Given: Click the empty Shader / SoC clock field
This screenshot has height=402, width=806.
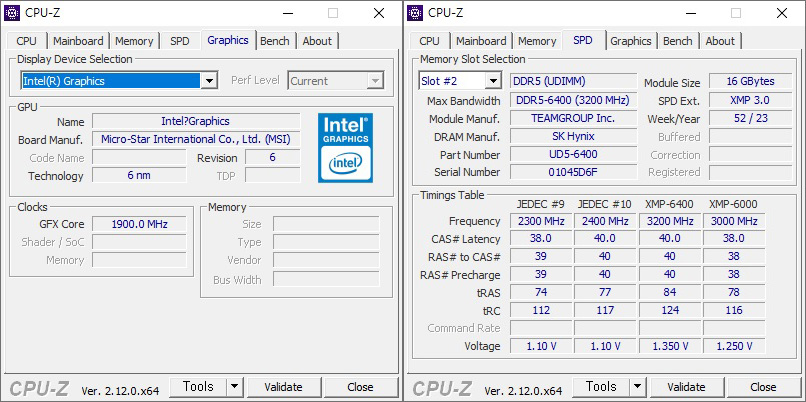Looking at the screenshot, I should 139,242.
